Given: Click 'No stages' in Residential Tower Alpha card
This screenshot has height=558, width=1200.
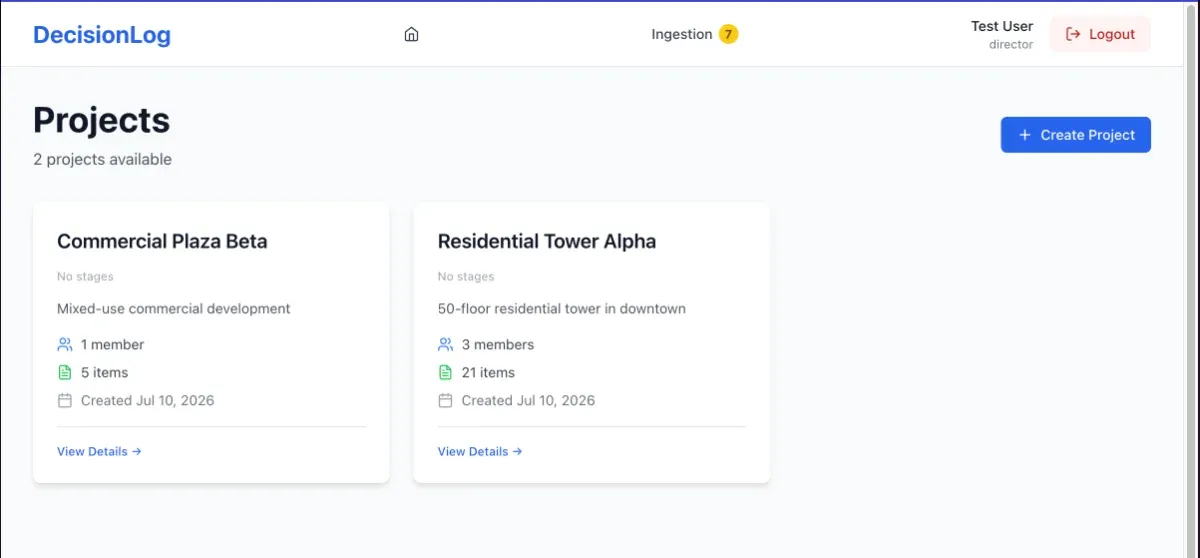Looking at the screenshot, I should (466, 276).
